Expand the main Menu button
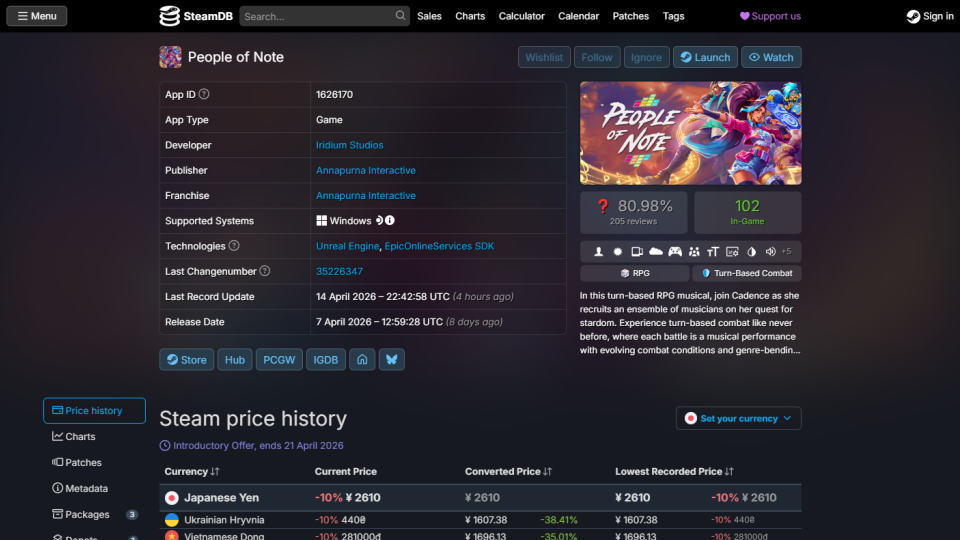The image size is (960, 540). click(x=37, y=16)
